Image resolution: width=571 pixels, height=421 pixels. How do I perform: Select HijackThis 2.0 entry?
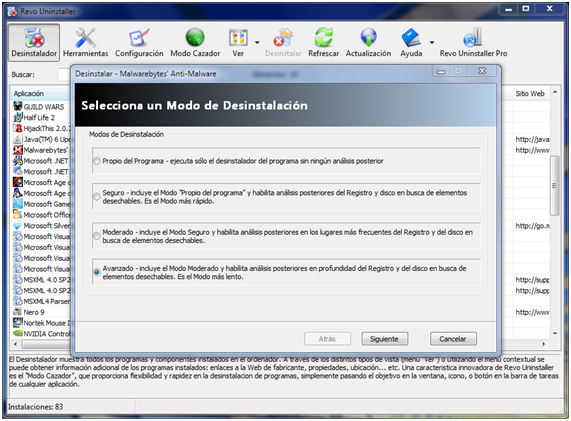(x=41, y=129)
